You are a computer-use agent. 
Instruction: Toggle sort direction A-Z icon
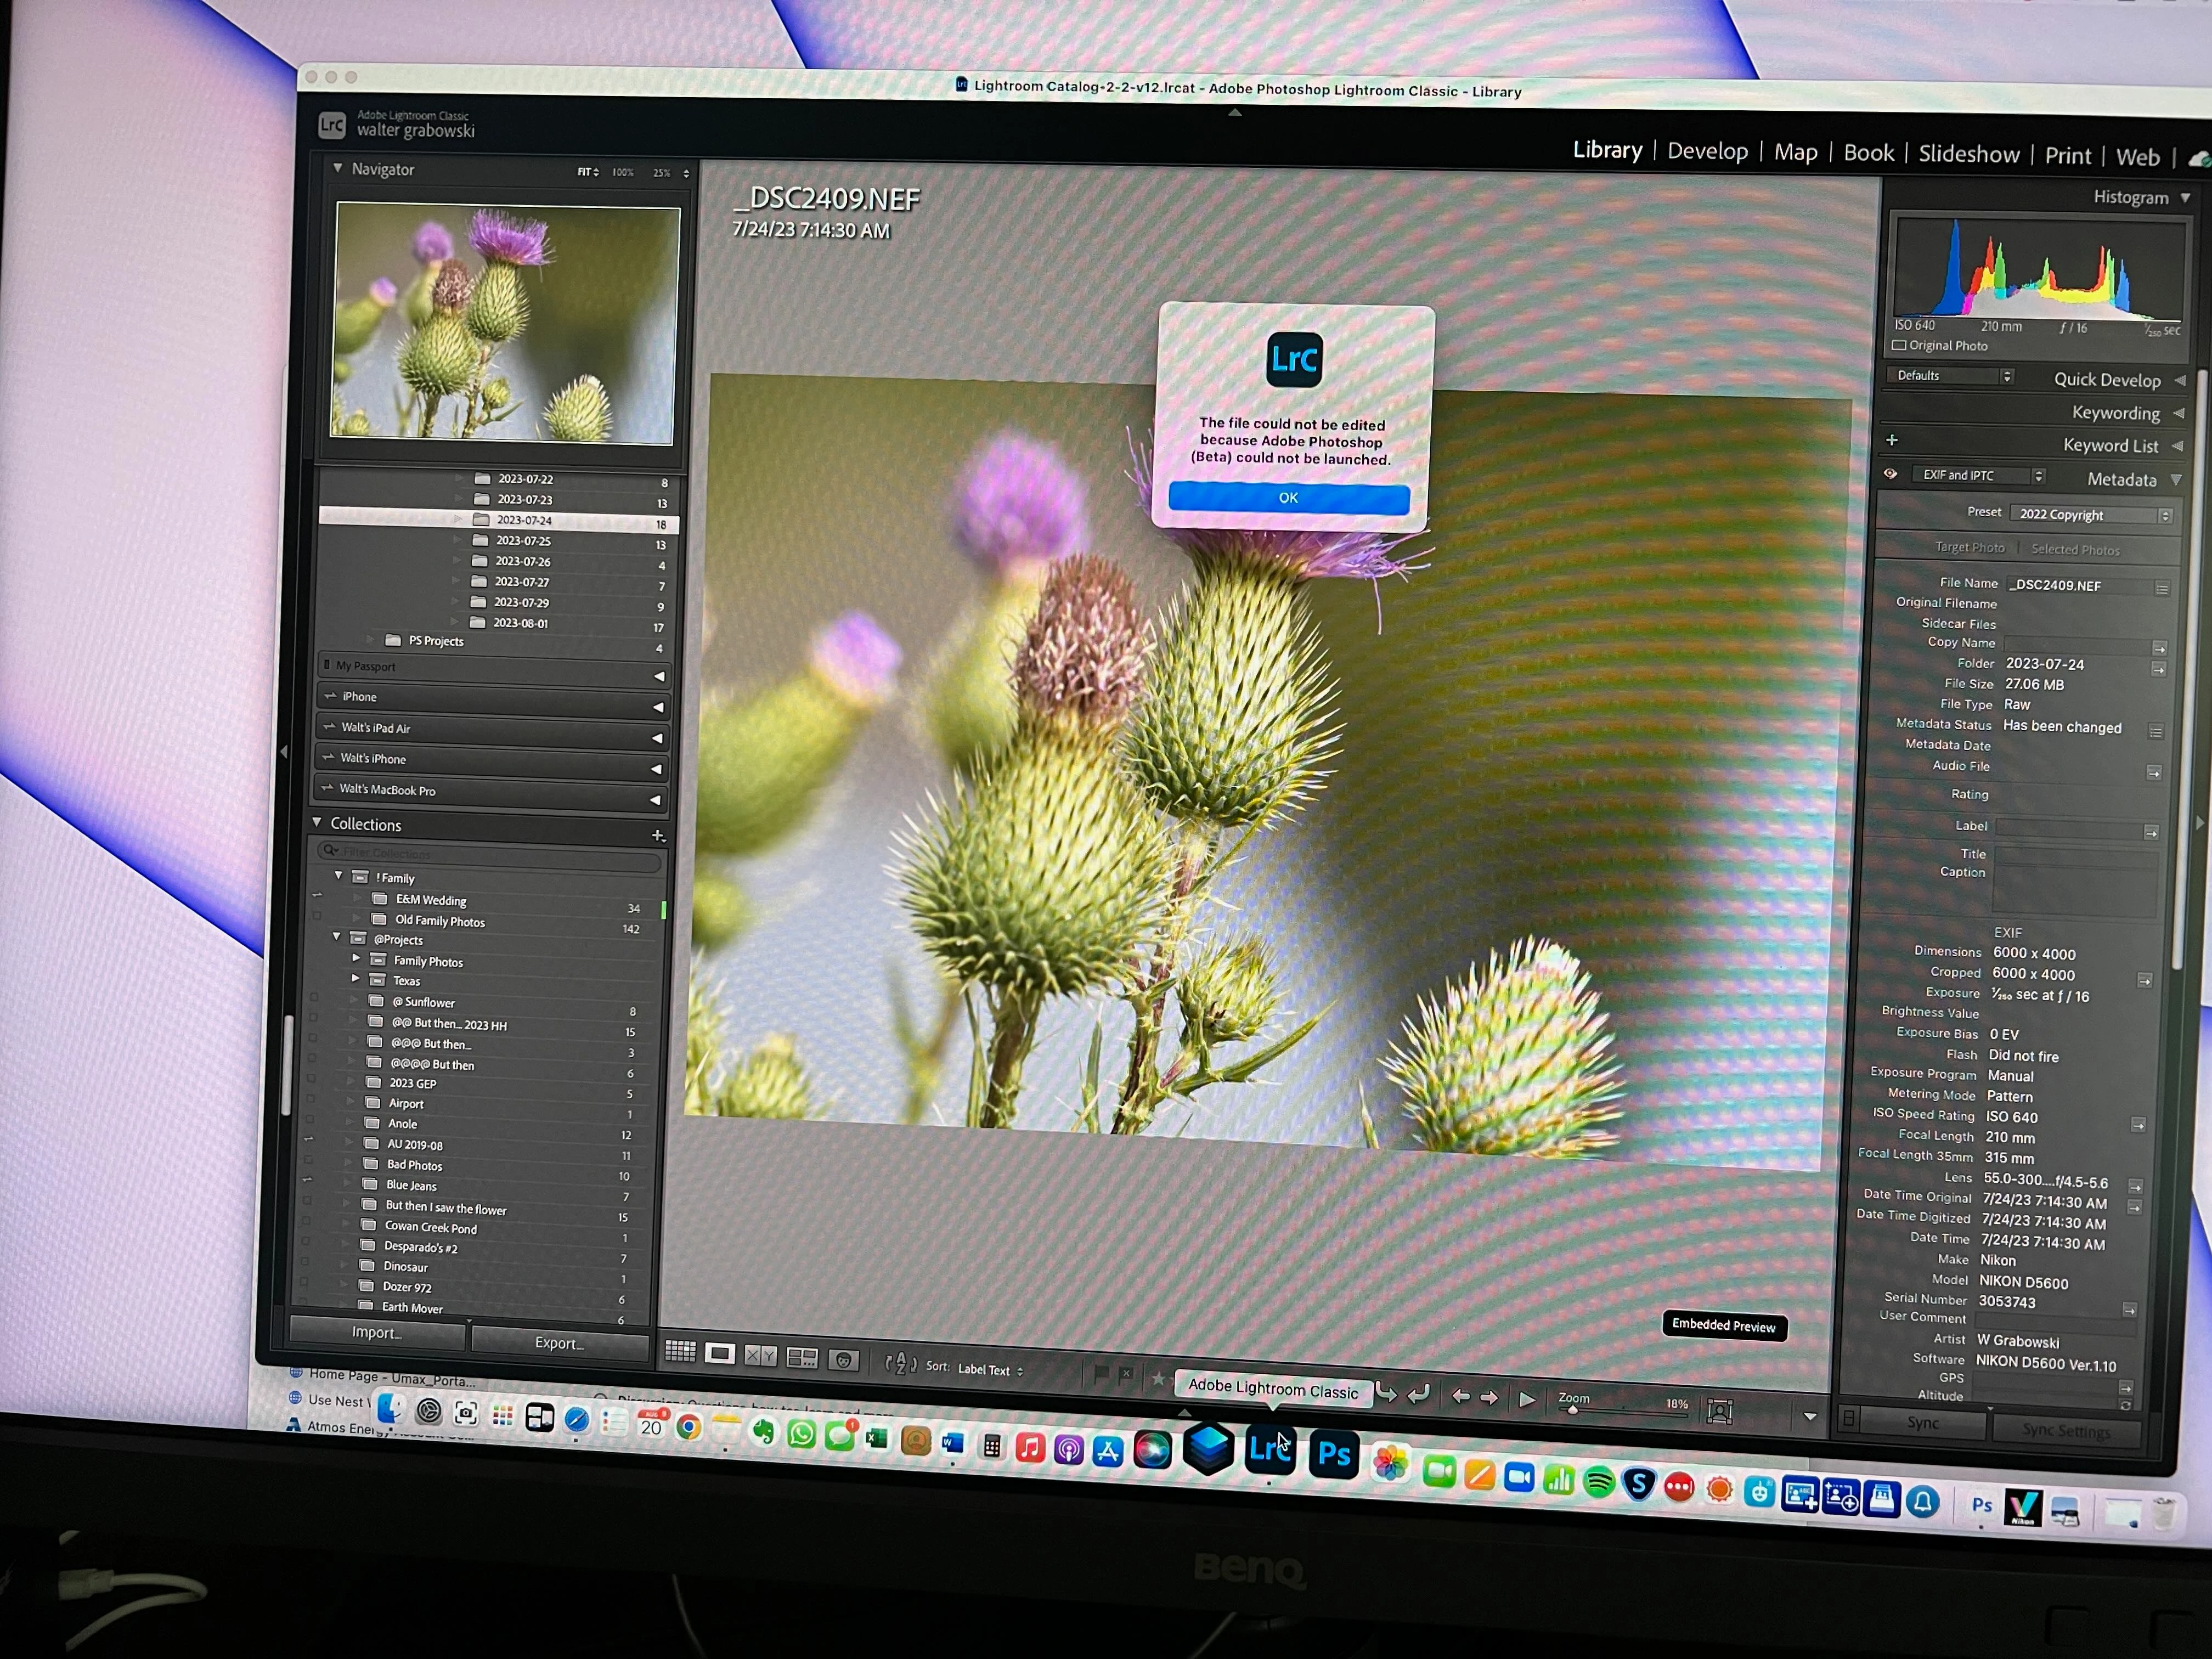(x=900, y=1364)
